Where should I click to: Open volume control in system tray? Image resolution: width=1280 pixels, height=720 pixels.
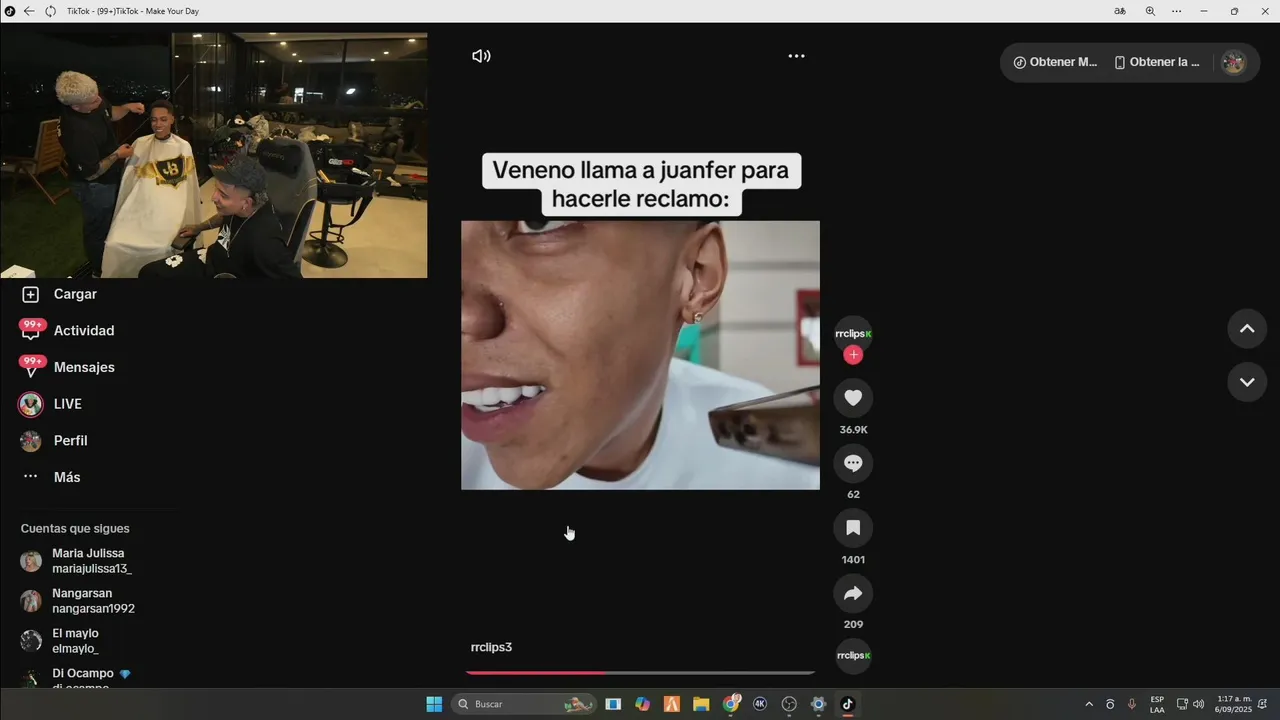(x=1199, y=704)
